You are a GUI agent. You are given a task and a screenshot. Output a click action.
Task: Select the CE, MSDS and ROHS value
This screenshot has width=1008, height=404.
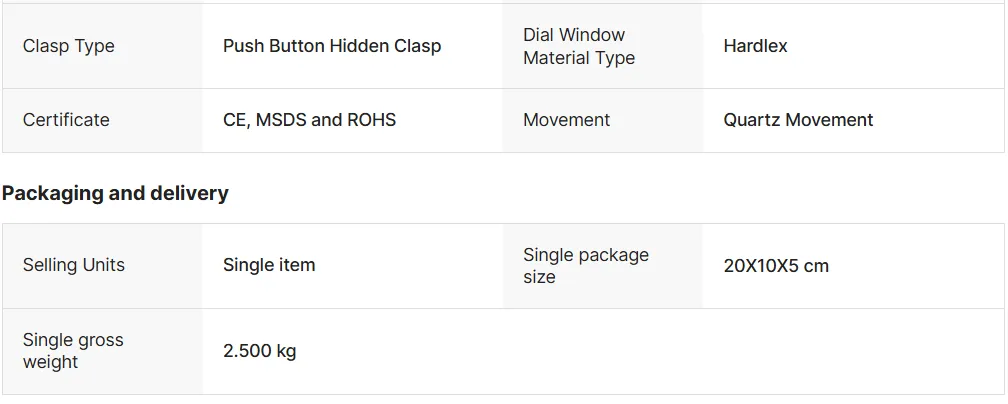click(x=309, y=120)
